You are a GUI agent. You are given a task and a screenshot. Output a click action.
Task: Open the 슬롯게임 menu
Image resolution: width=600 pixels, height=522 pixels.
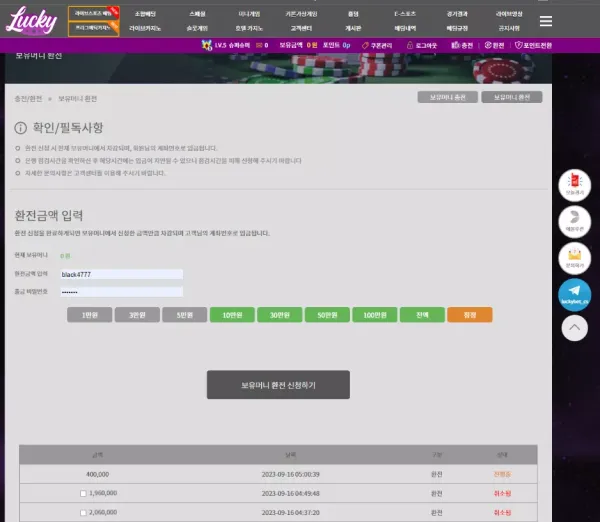pos(197,28)
